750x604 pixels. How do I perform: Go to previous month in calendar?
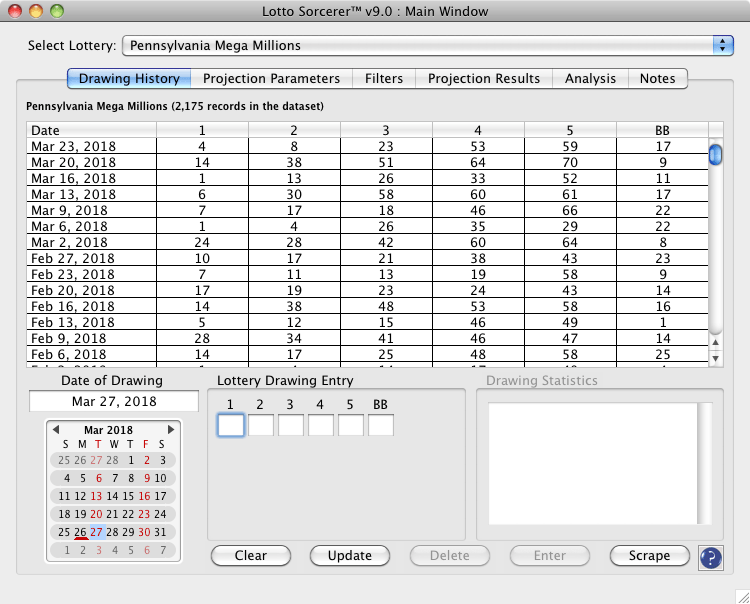(55, 429)
